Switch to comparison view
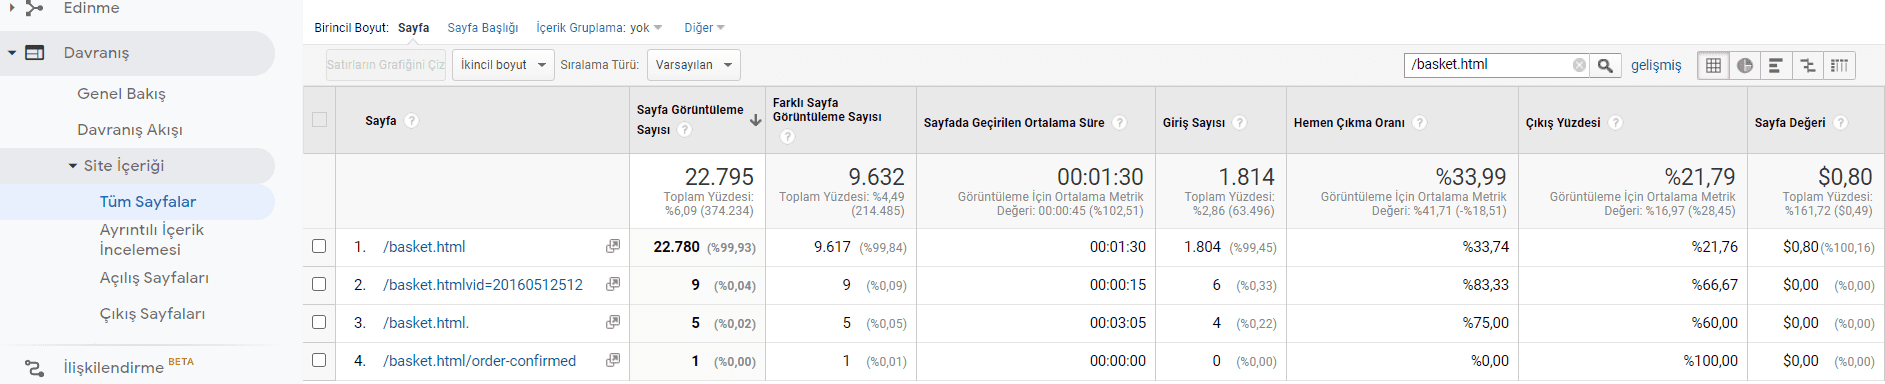1885x384 pixels. pos(1807,65)
